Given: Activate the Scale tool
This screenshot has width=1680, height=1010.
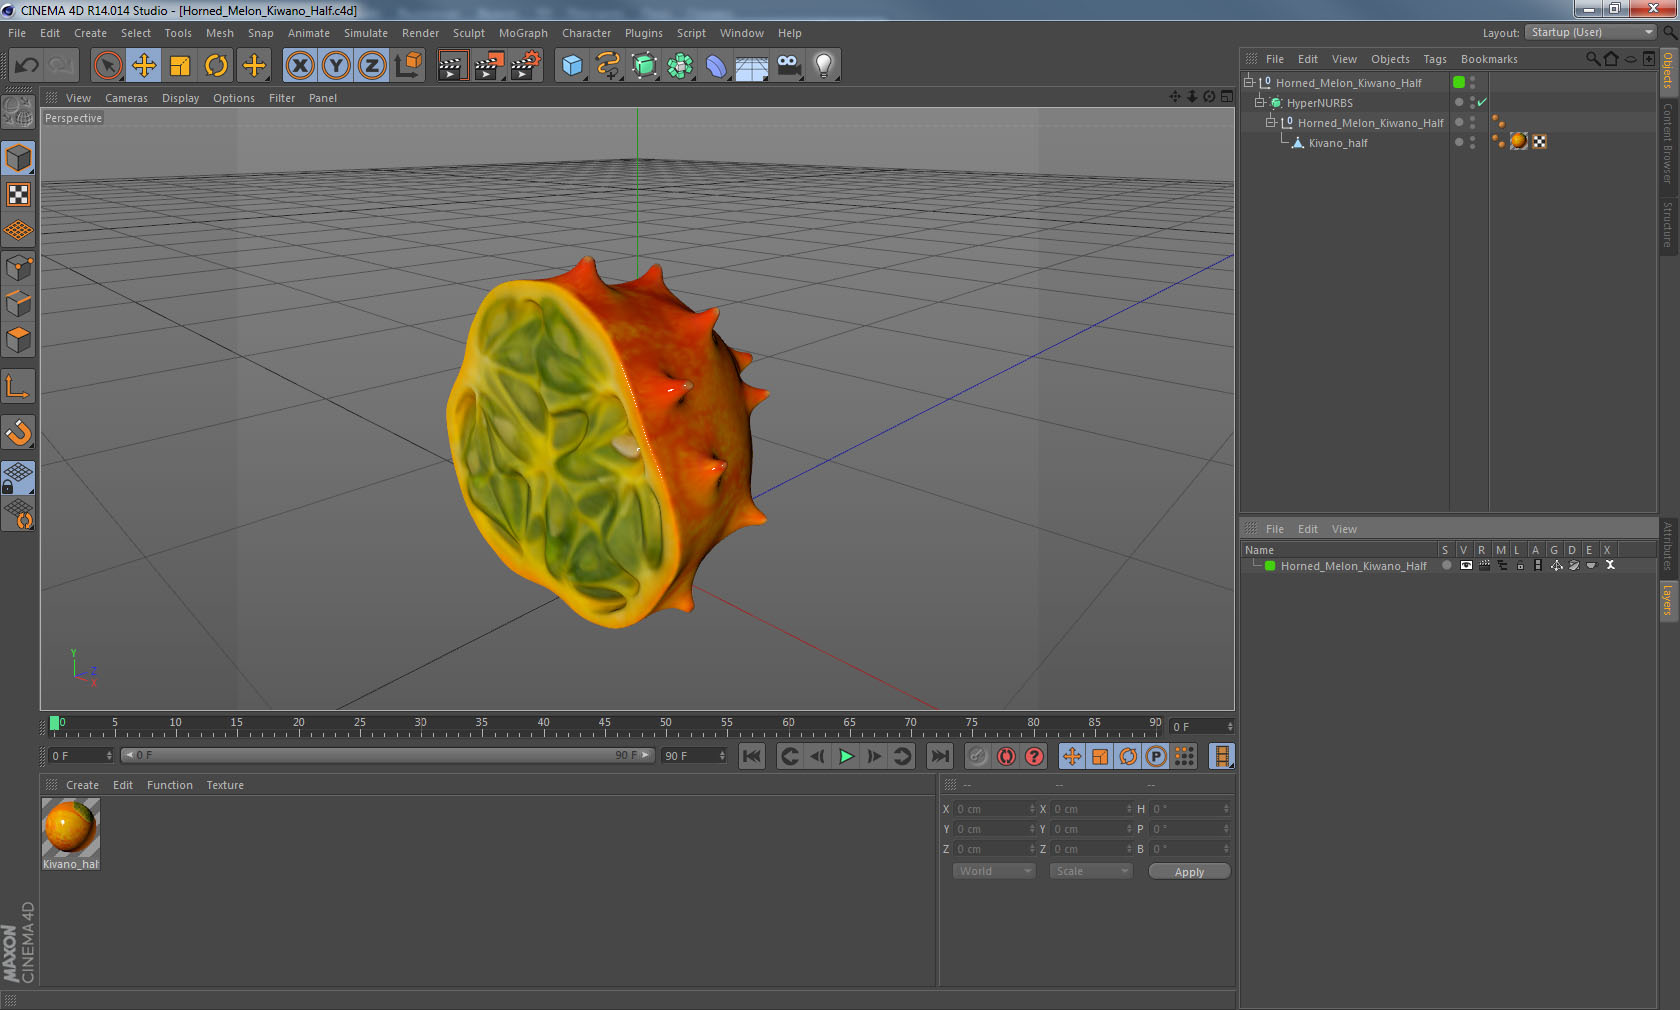Looking at the screenshot, I should click(180, 66).
